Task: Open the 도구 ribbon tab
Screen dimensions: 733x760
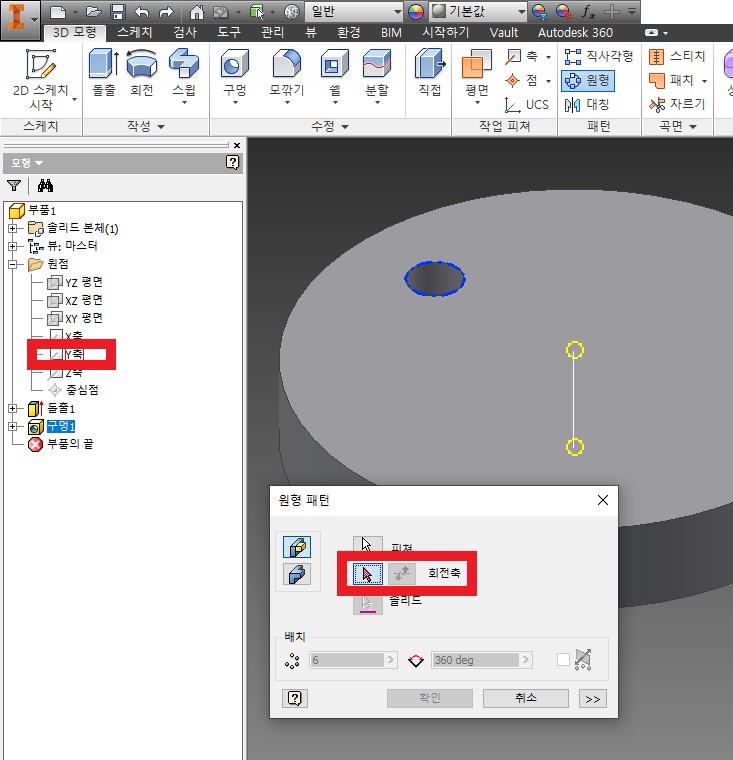Action: tap(229, 32)
